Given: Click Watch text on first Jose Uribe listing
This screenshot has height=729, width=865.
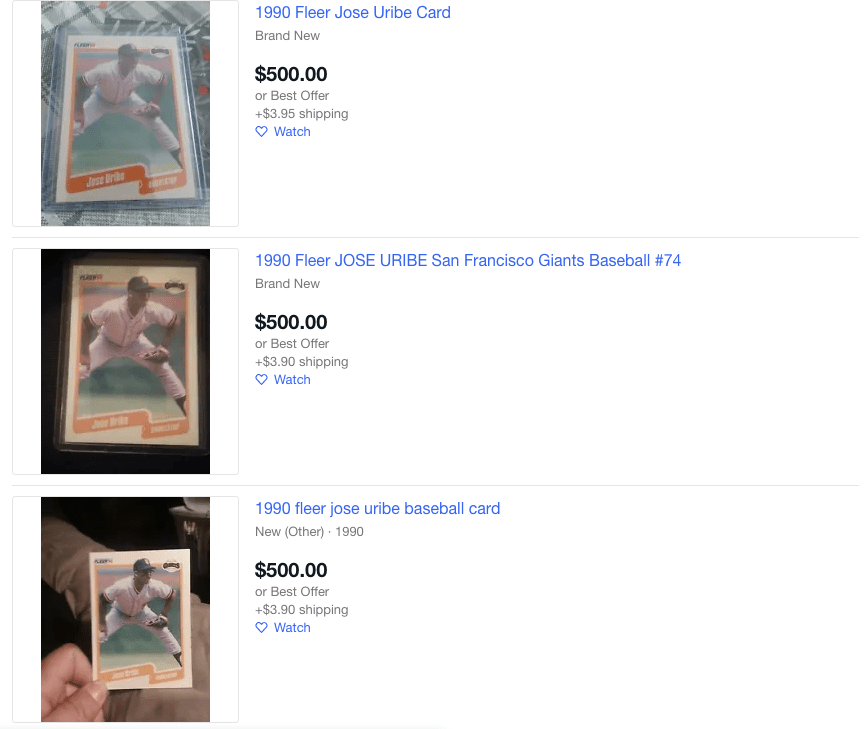Looking at the screenshot, I should (292, 132).
